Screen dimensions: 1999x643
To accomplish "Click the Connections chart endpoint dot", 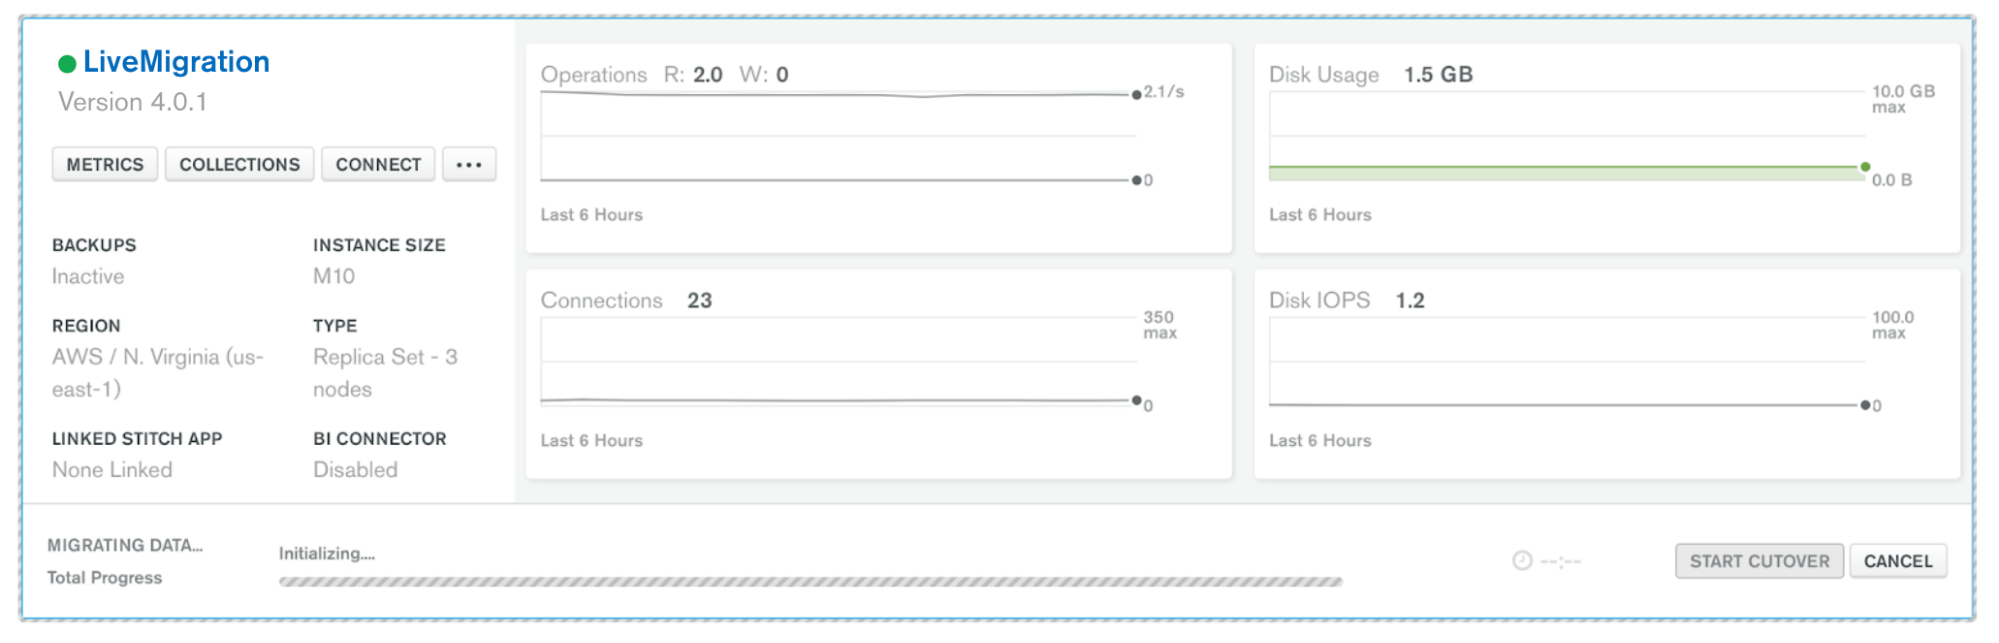I will 1136,400.
